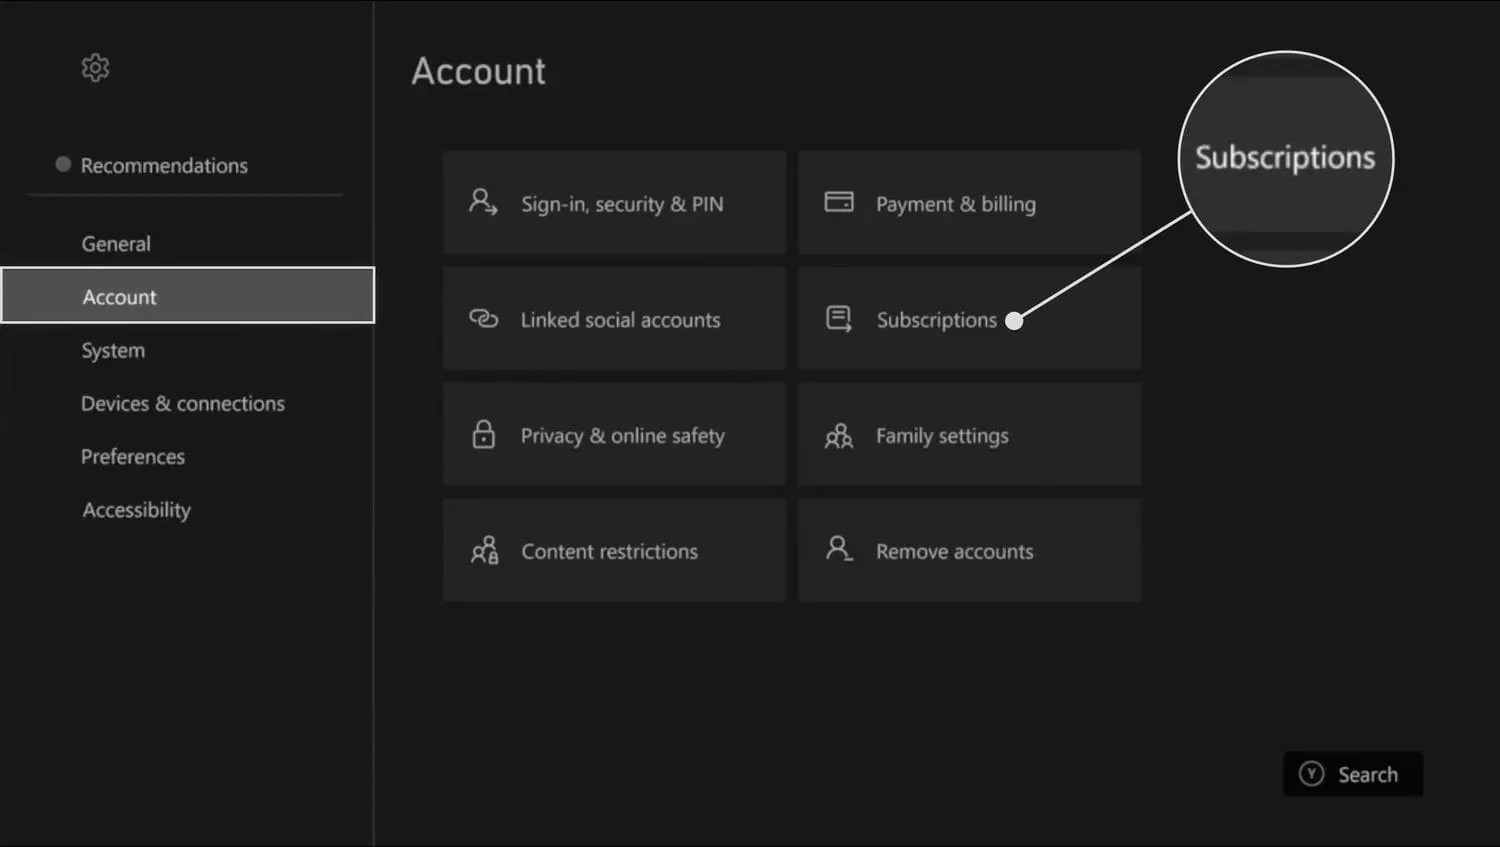Click the settings gear icon

click(x=95, y=68)
